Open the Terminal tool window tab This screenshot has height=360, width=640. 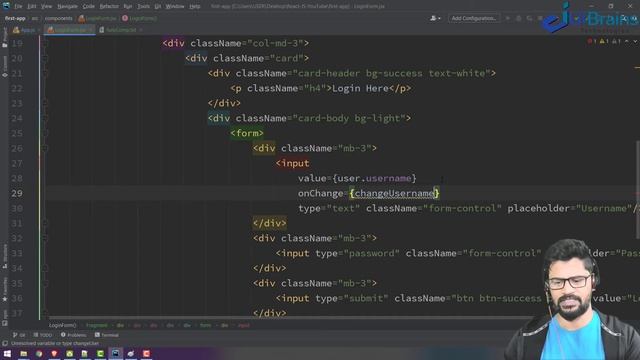[107, 335]
